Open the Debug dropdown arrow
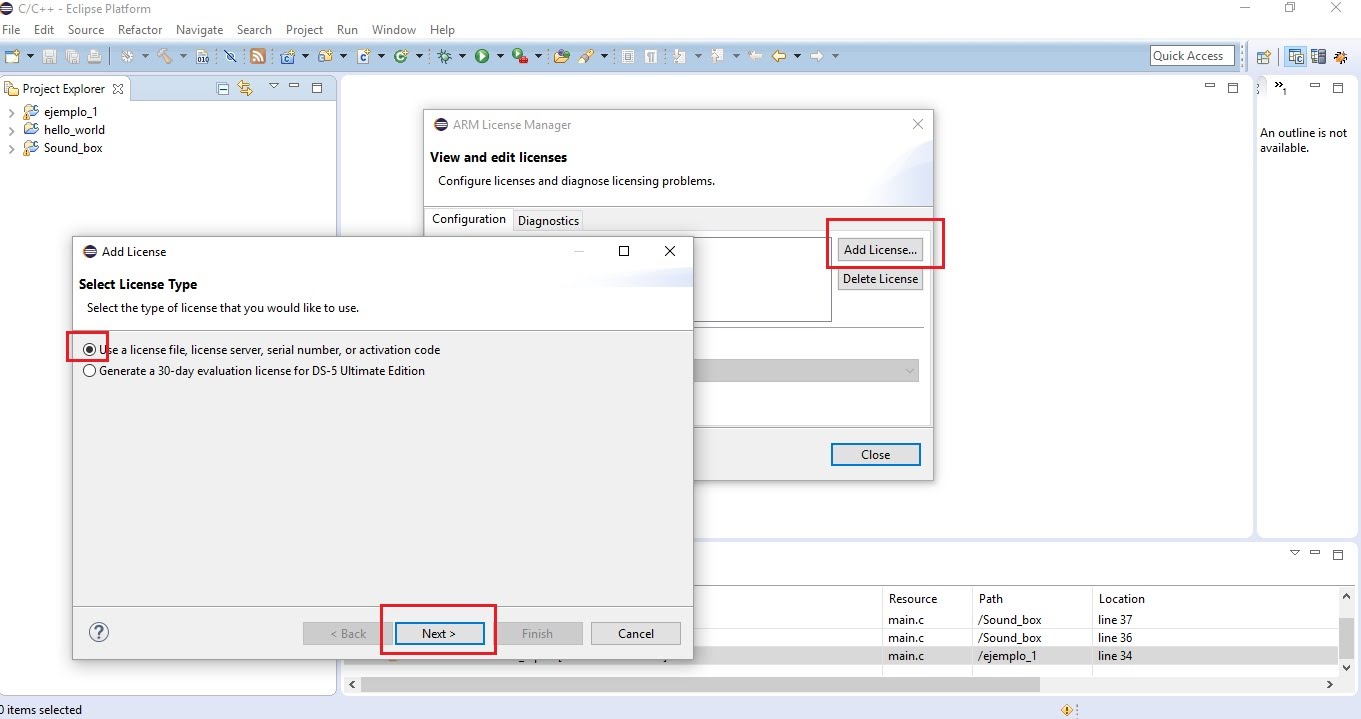This screenshot has width=1361, height=719. click(x=462, y=56)
